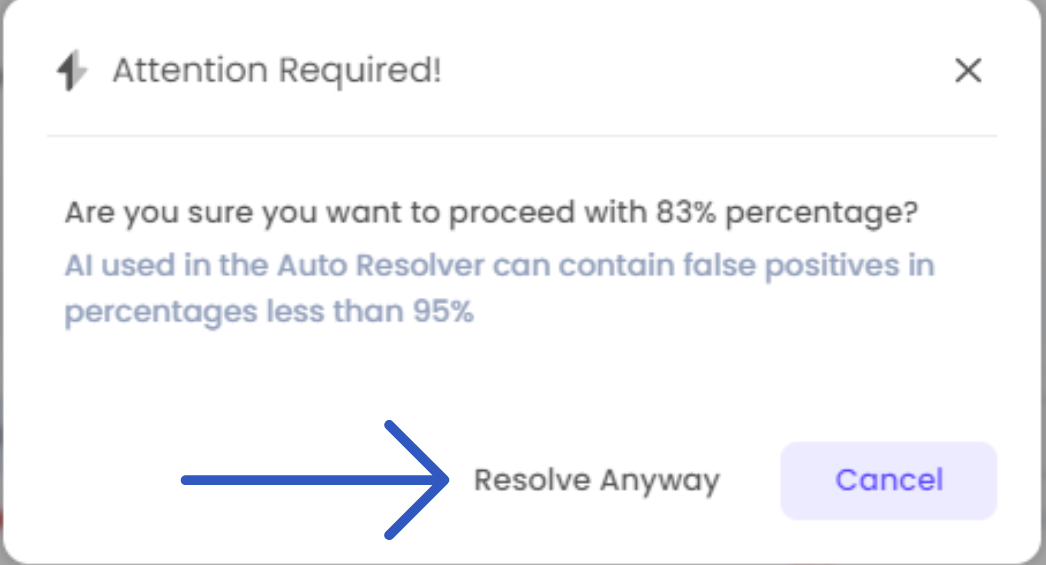1046x565 pixels.
Task: Click the 95% threshold in the warning
Action: (x=443, y=312)
